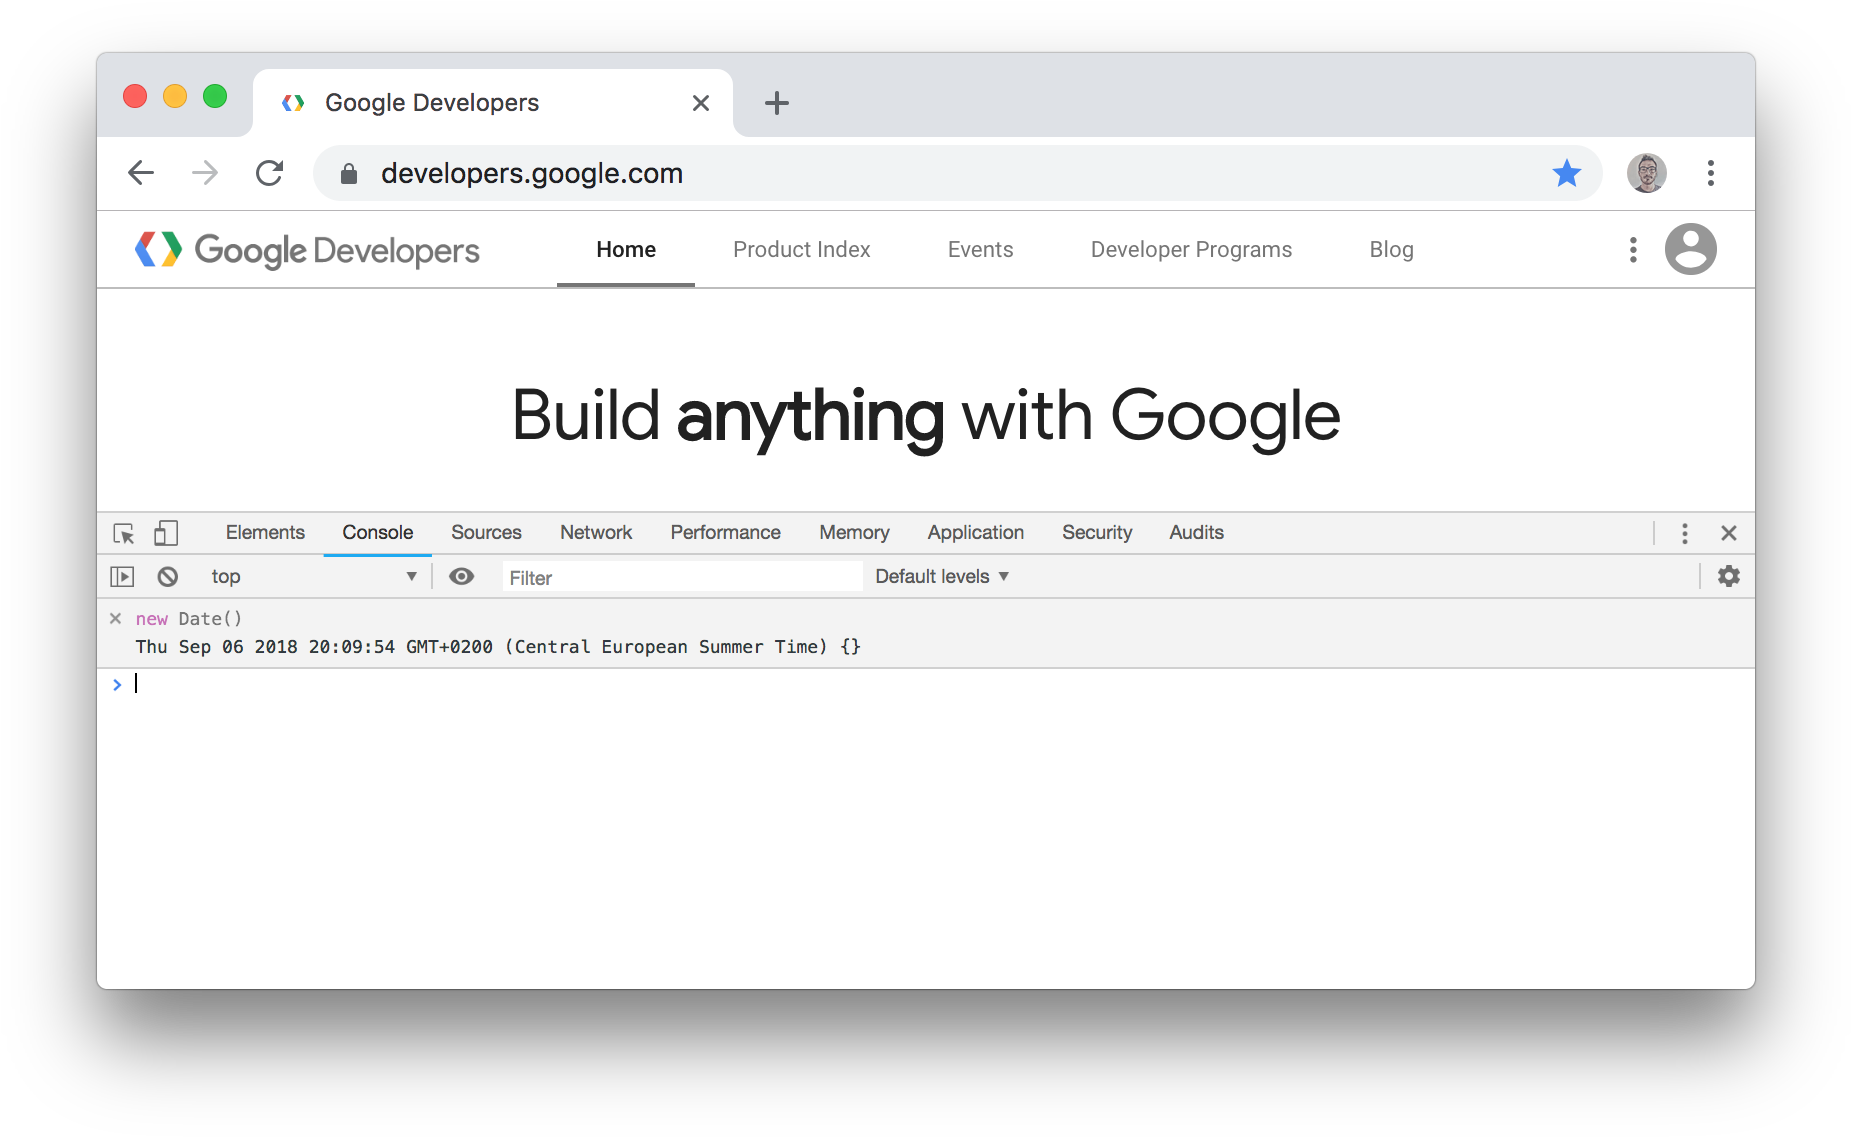The width and height of the screenshot is (1851, 1137).
Task: Open the top JavaScript context dropdown
Action: point(313,576)
